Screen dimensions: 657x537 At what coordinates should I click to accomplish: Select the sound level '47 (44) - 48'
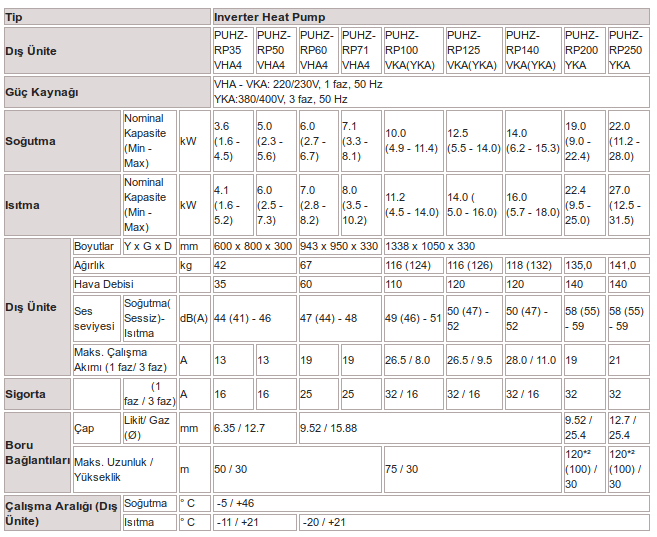[x=340, y=318]
